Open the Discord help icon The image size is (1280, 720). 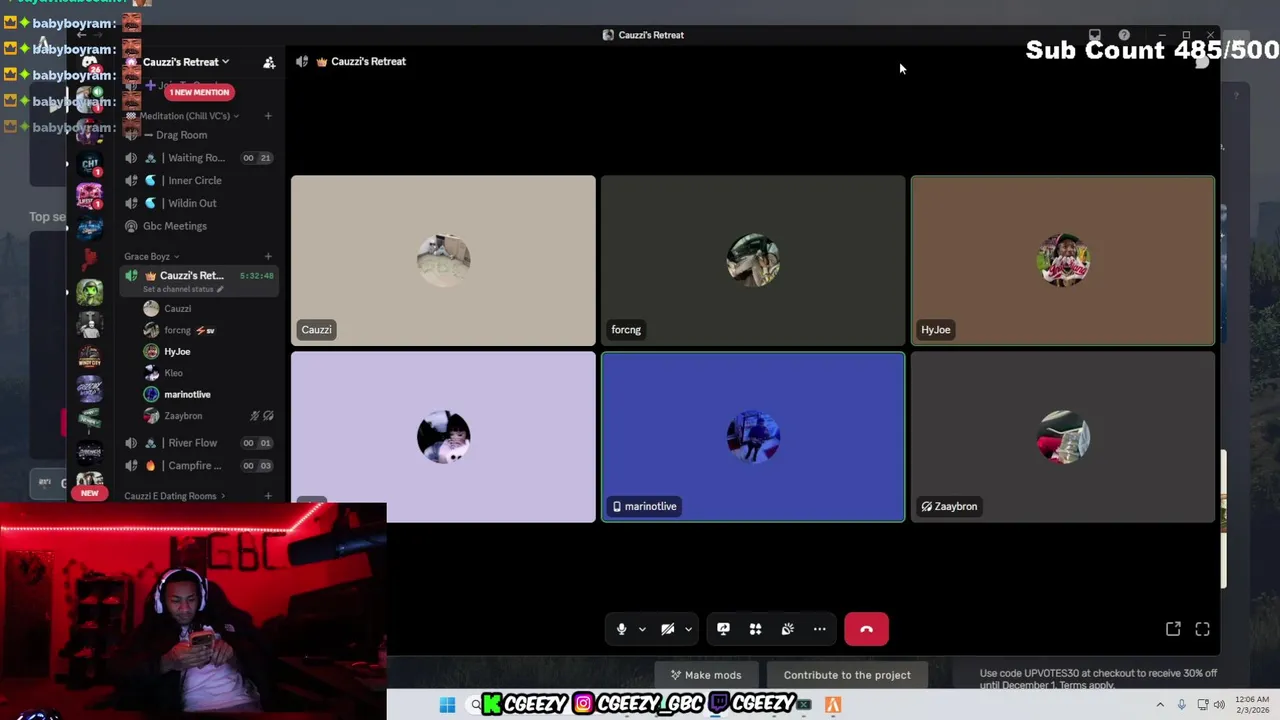pyautogui.click(x=1124, y=35)
